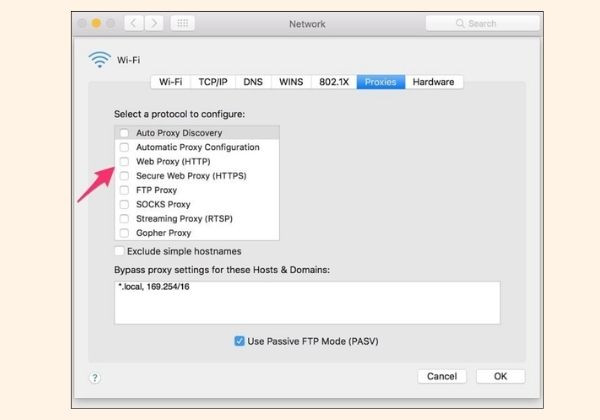The image size is (600, 420).
Task: Show all preferences grid icon
Action: click(x=182, y=23)
